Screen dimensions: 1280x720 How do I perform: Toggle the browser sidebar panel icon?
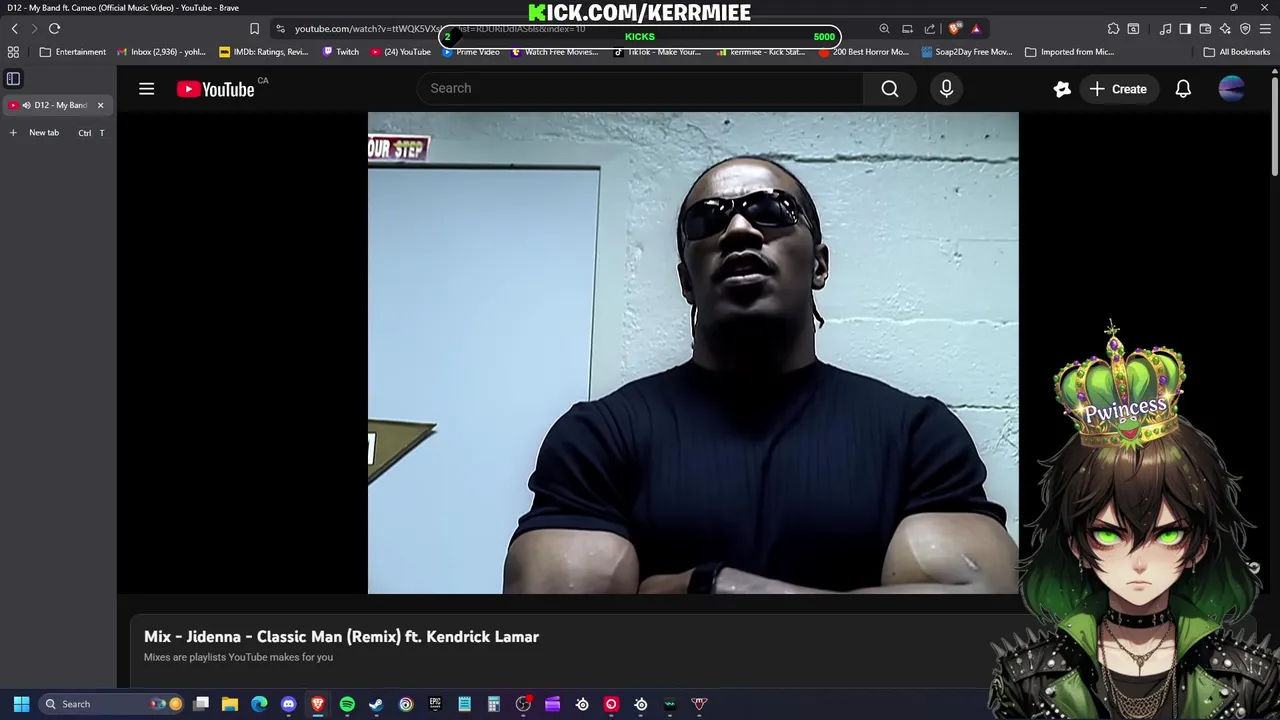pos(1185,29)
